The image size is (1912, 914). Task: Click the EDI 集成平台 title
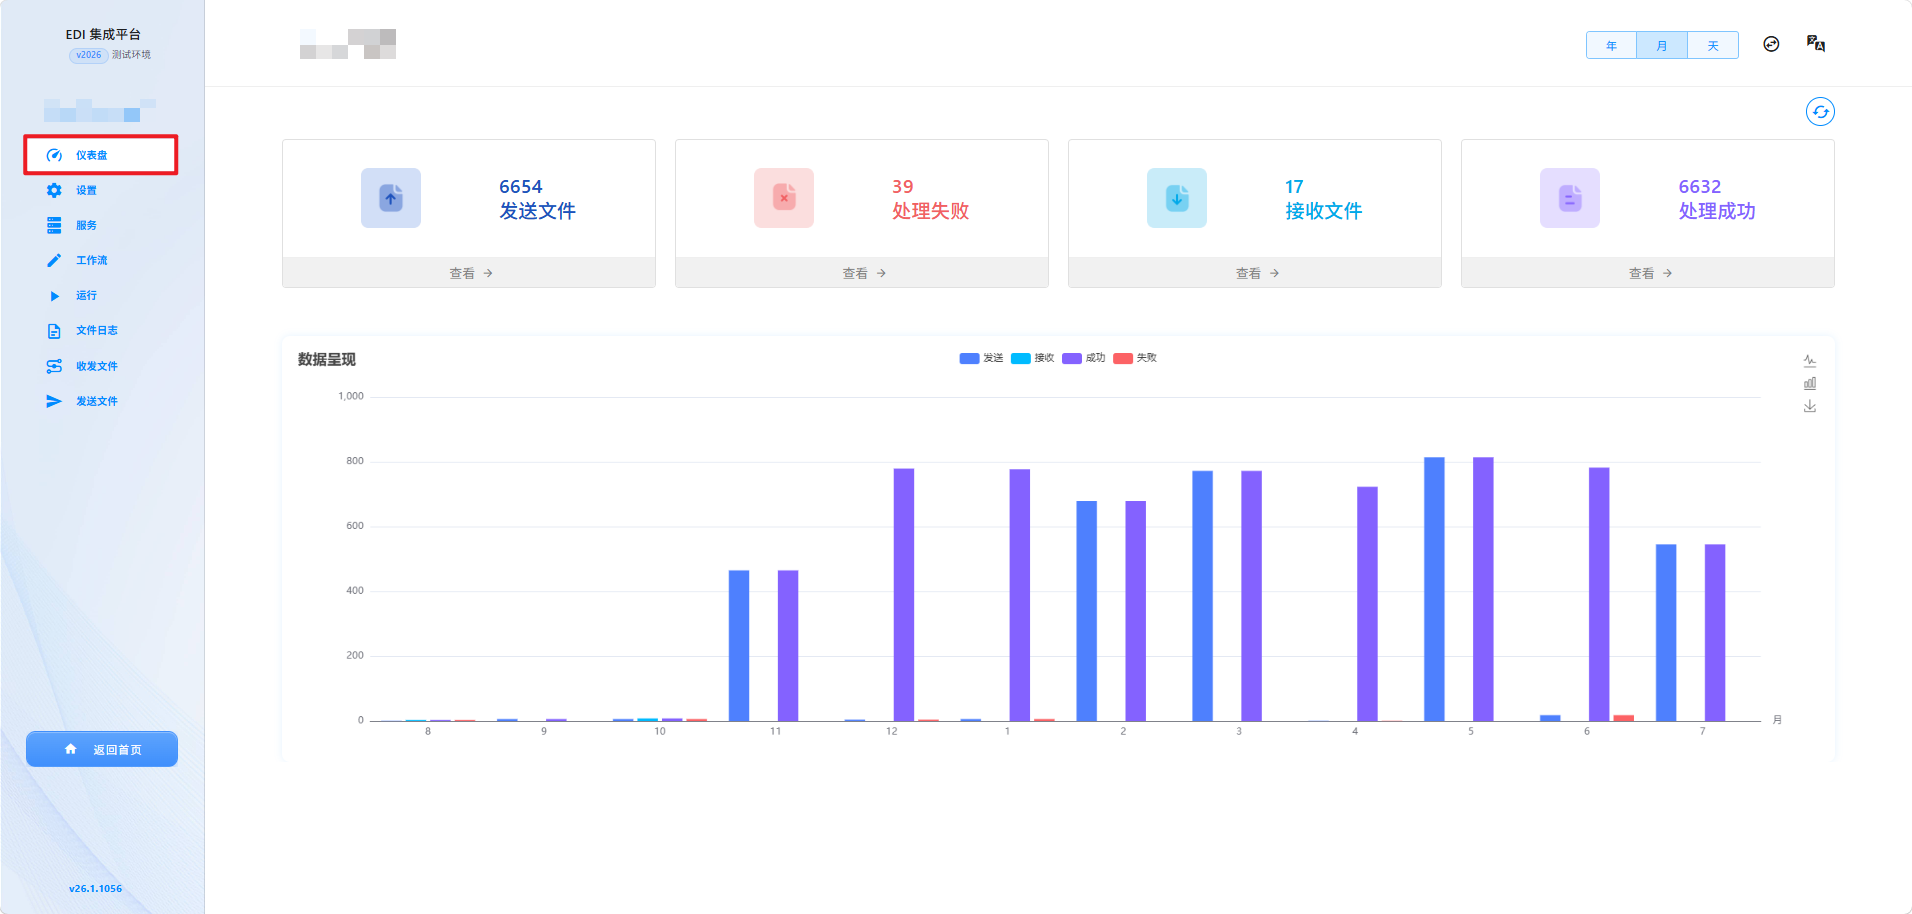(x=103, y=34)
